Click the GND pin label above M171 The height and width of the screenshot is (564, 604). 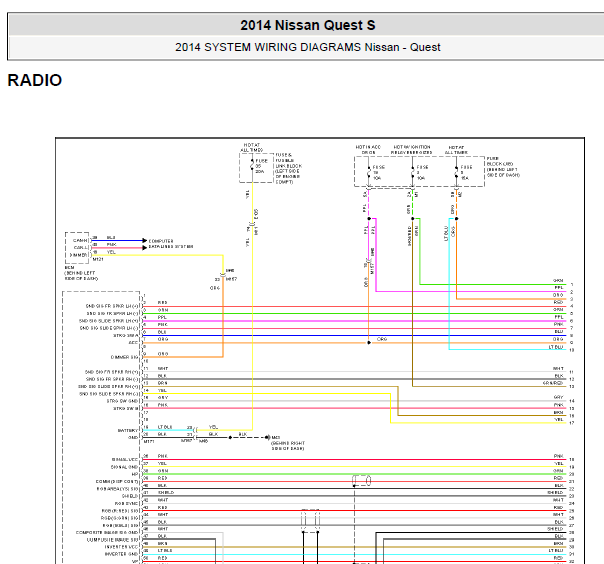pos(133,438)
